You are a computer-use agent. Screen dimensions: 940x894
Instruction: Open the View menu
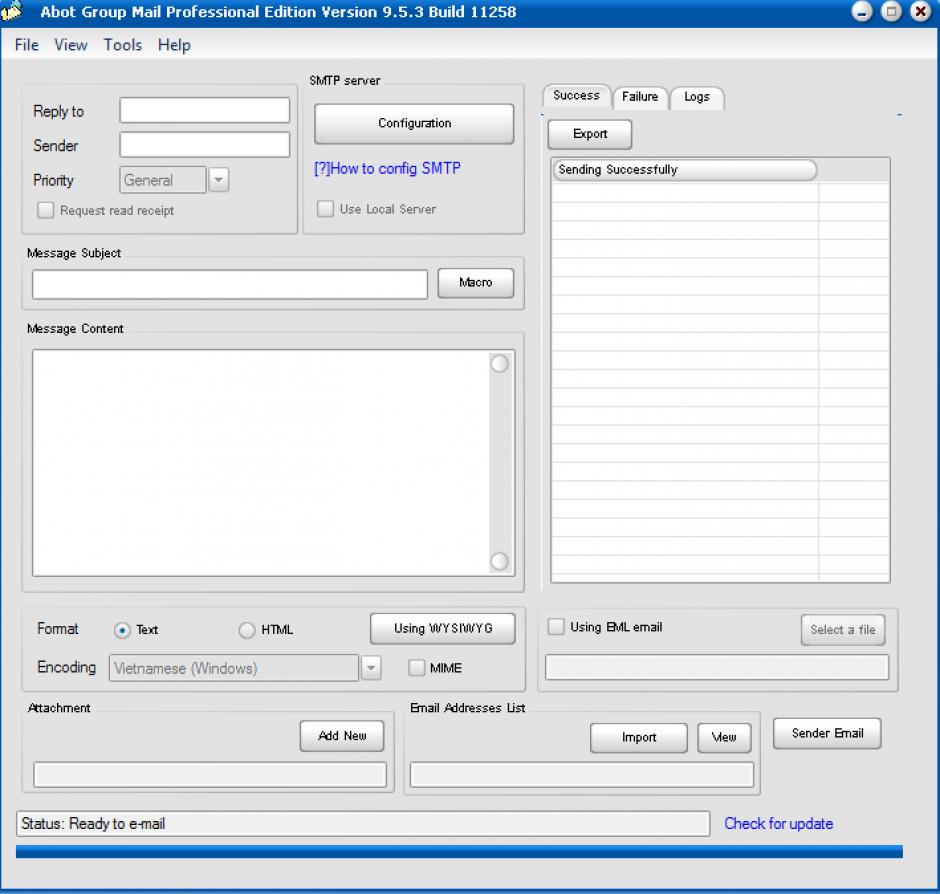(71, 45)
